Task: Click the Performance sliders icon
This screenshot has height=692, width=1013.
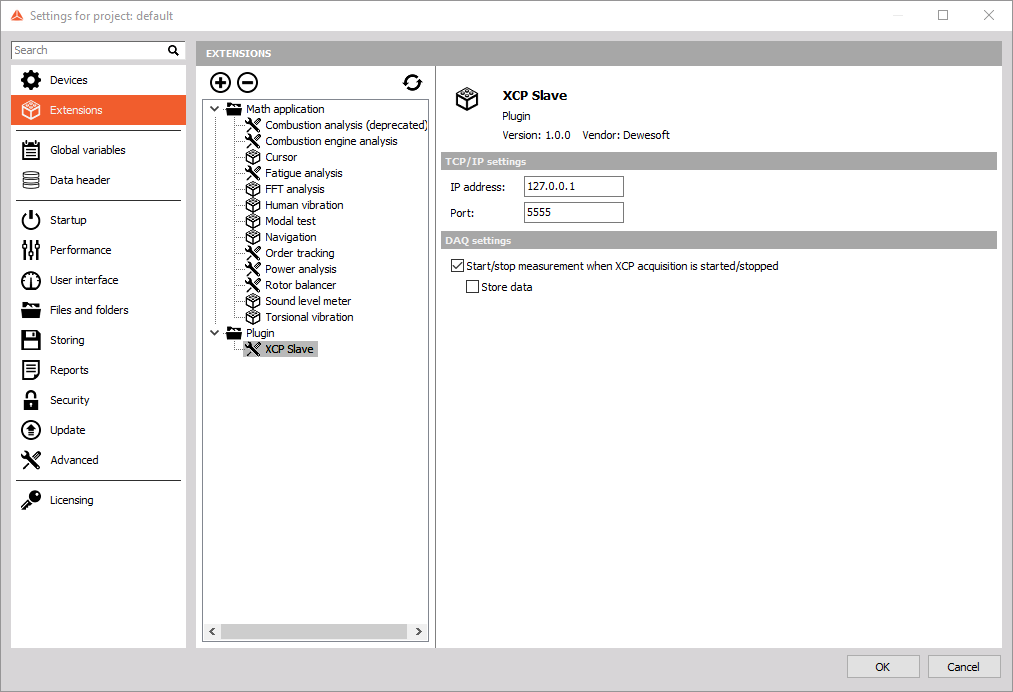Action: click(31, 250)
